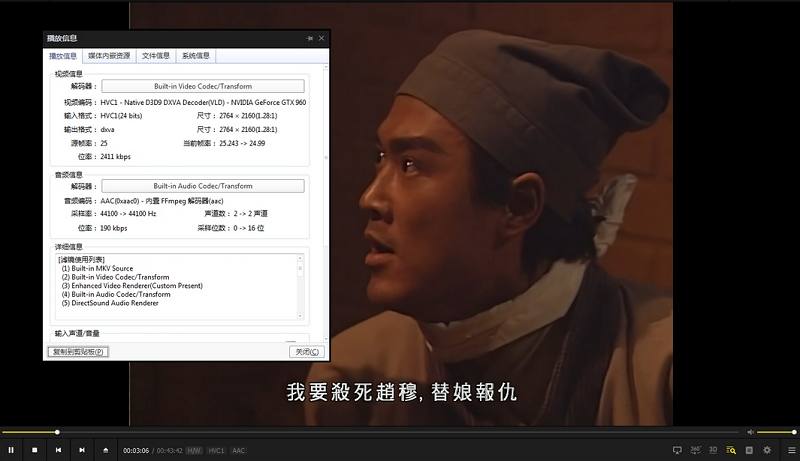
Task: Toggle the 360° video mode icon
Action: 695,450
